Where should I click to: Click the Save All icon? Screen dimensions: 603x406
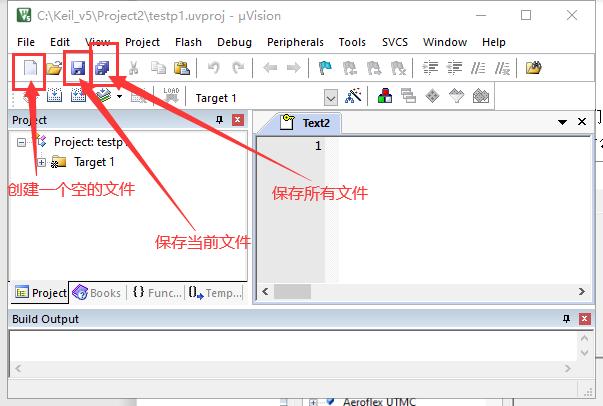tap(102, 68)
